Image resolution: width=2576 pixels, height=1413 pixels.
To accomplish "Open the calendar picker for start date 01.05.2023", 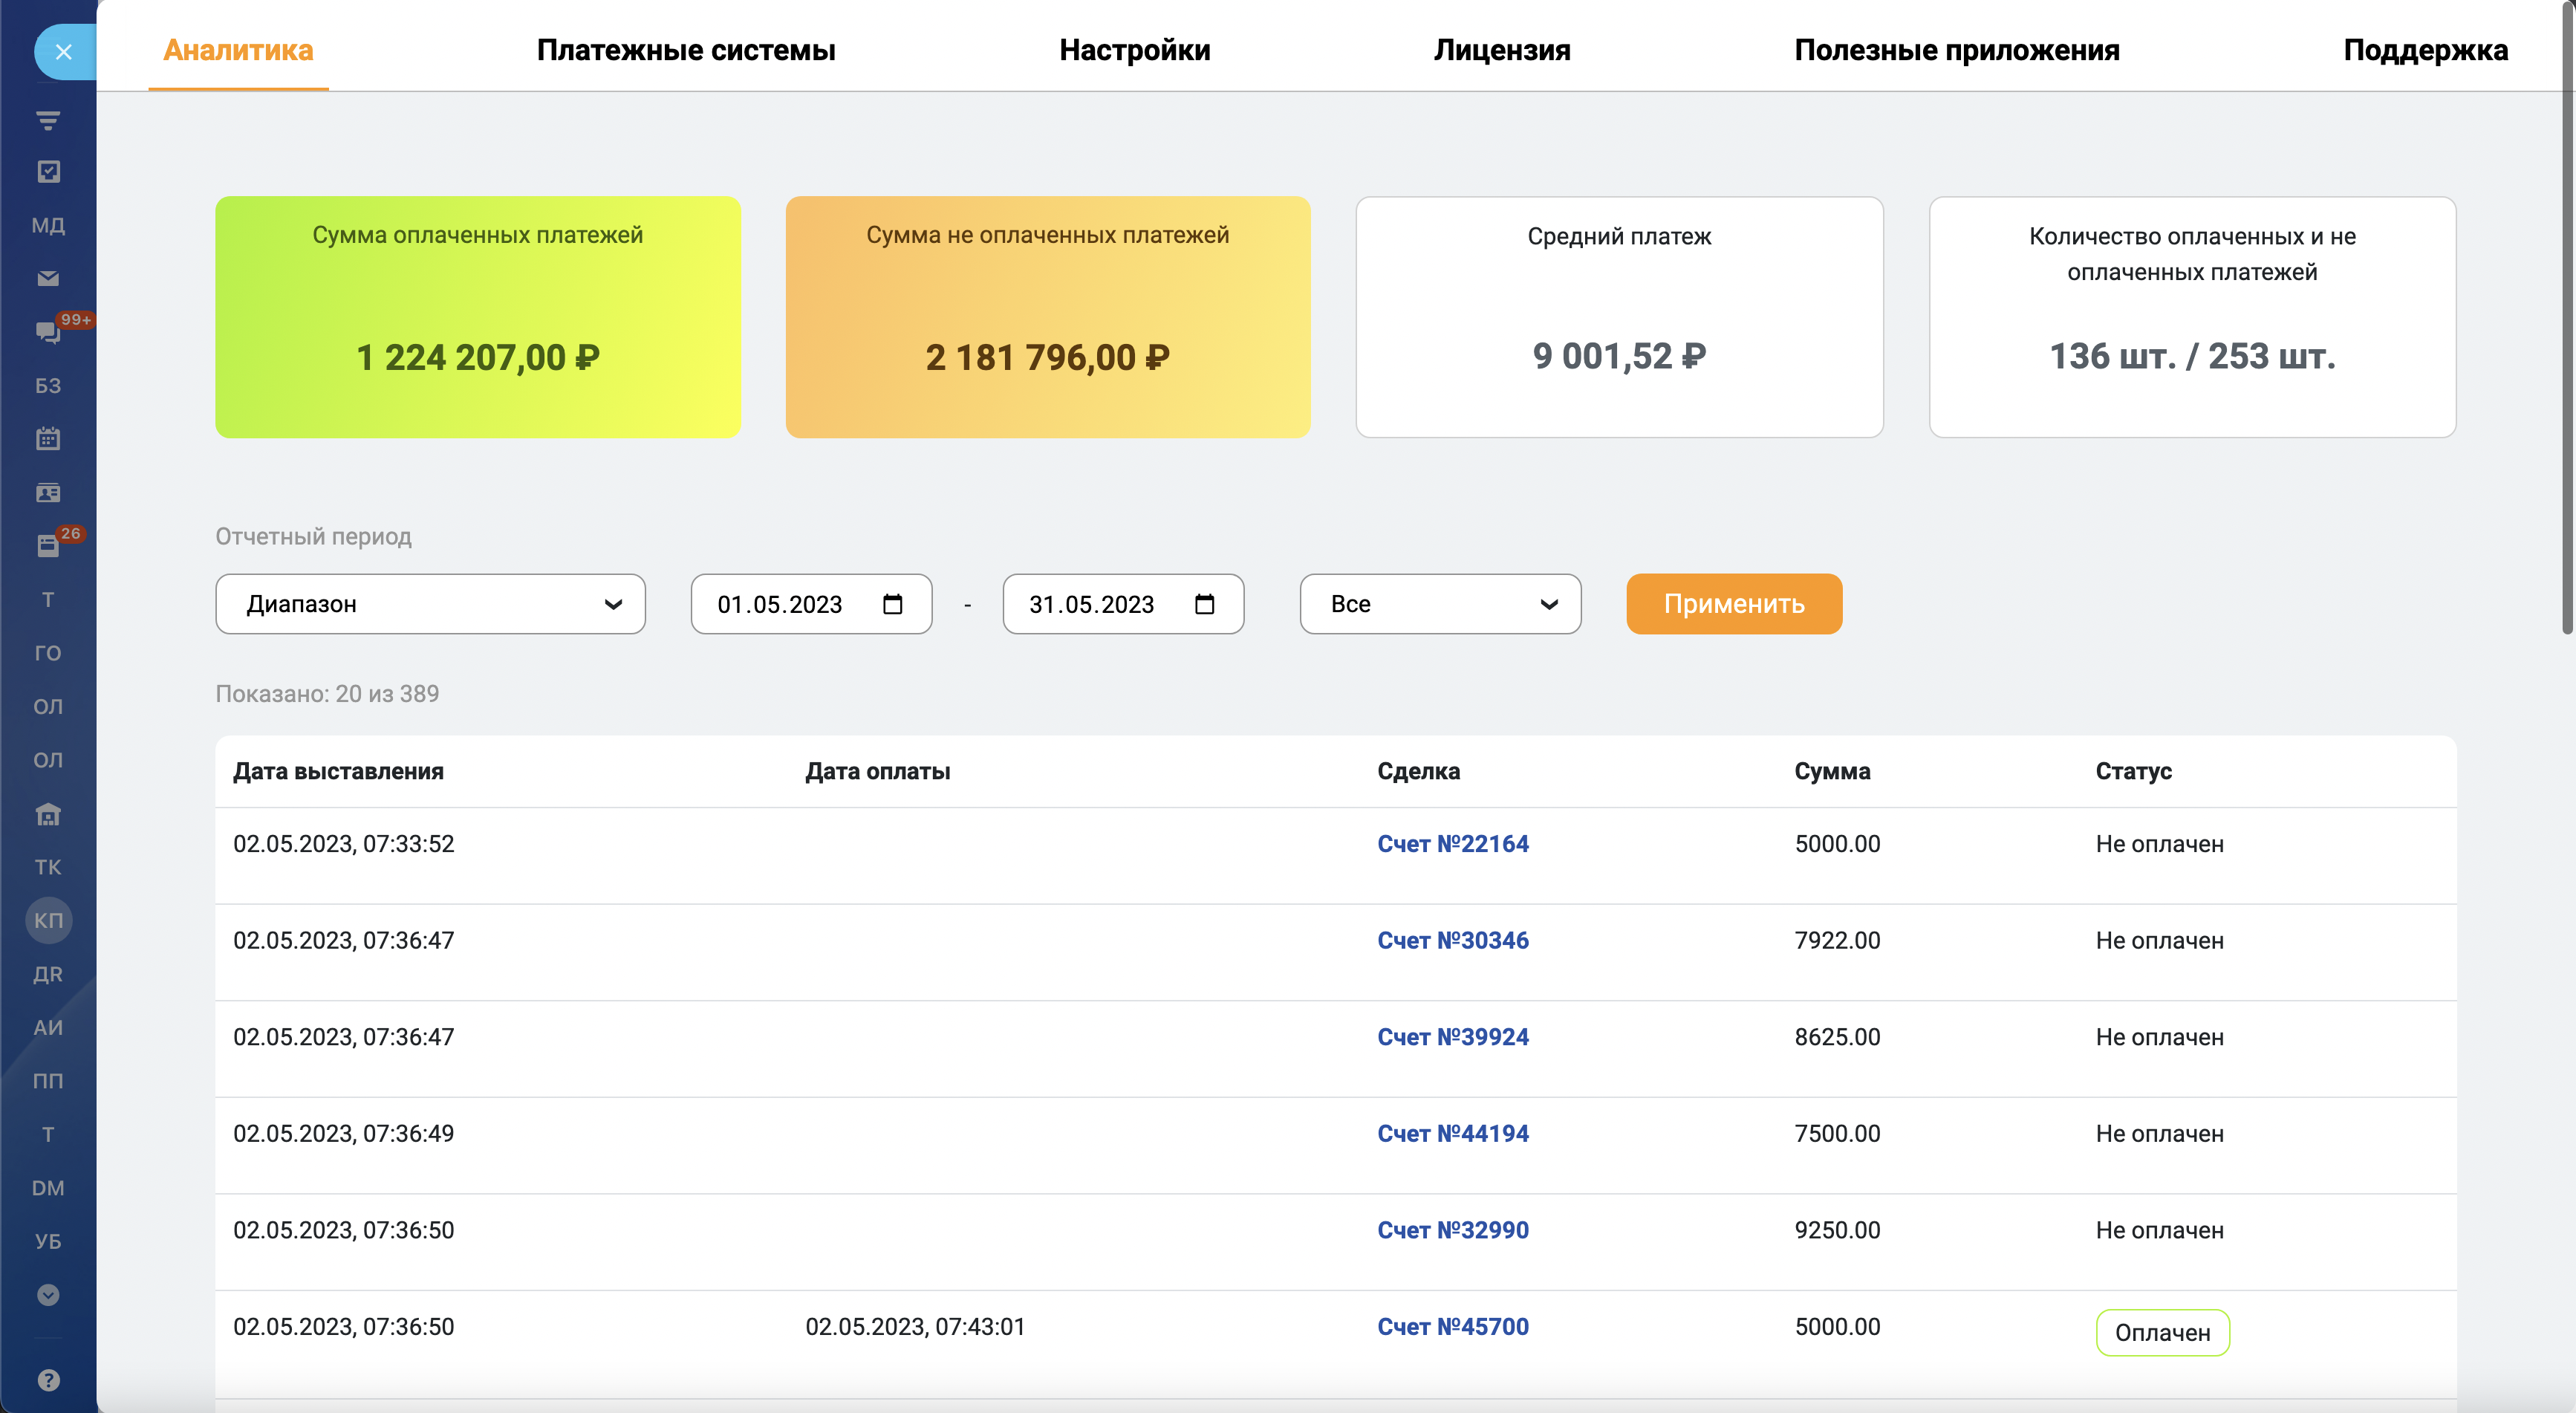I will pyautogui.click(x=893, y=604).
